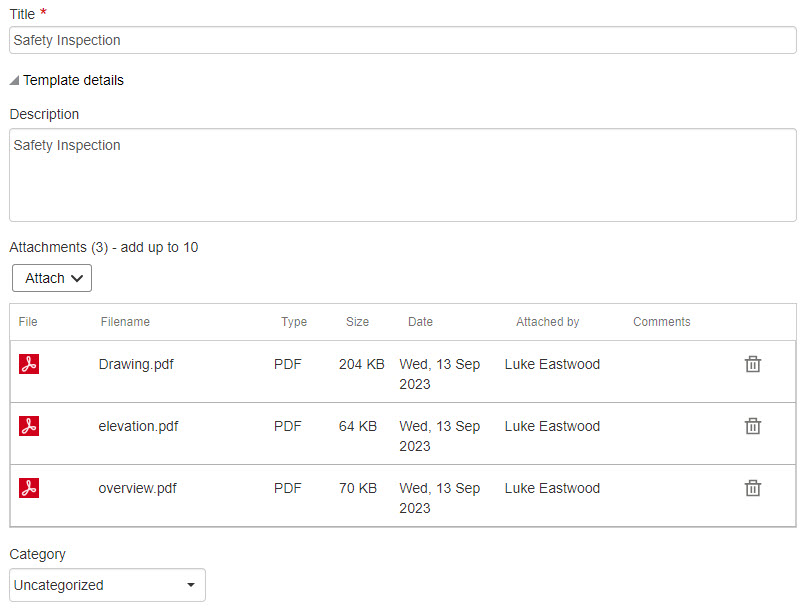Remove the overview.pdf attachment
Viewport: 805px width, 609px height.
point(753,488)
